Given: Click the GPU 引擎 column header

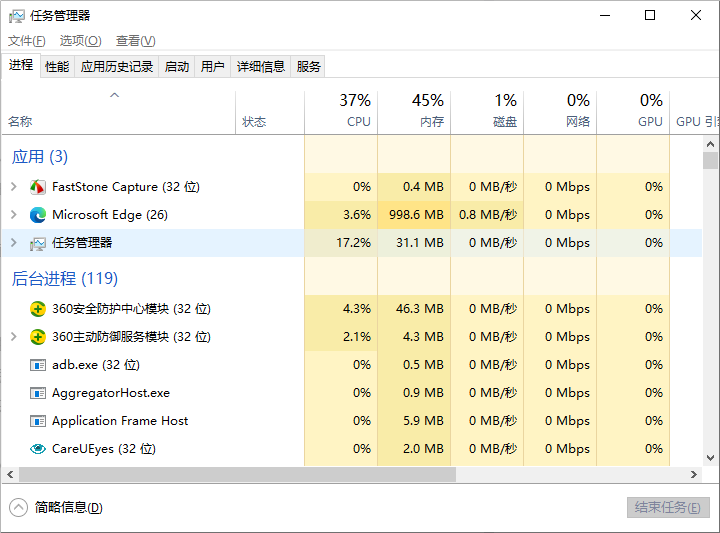Looking at the screenshot, I should pyautogui.click(x=694, y=112).
